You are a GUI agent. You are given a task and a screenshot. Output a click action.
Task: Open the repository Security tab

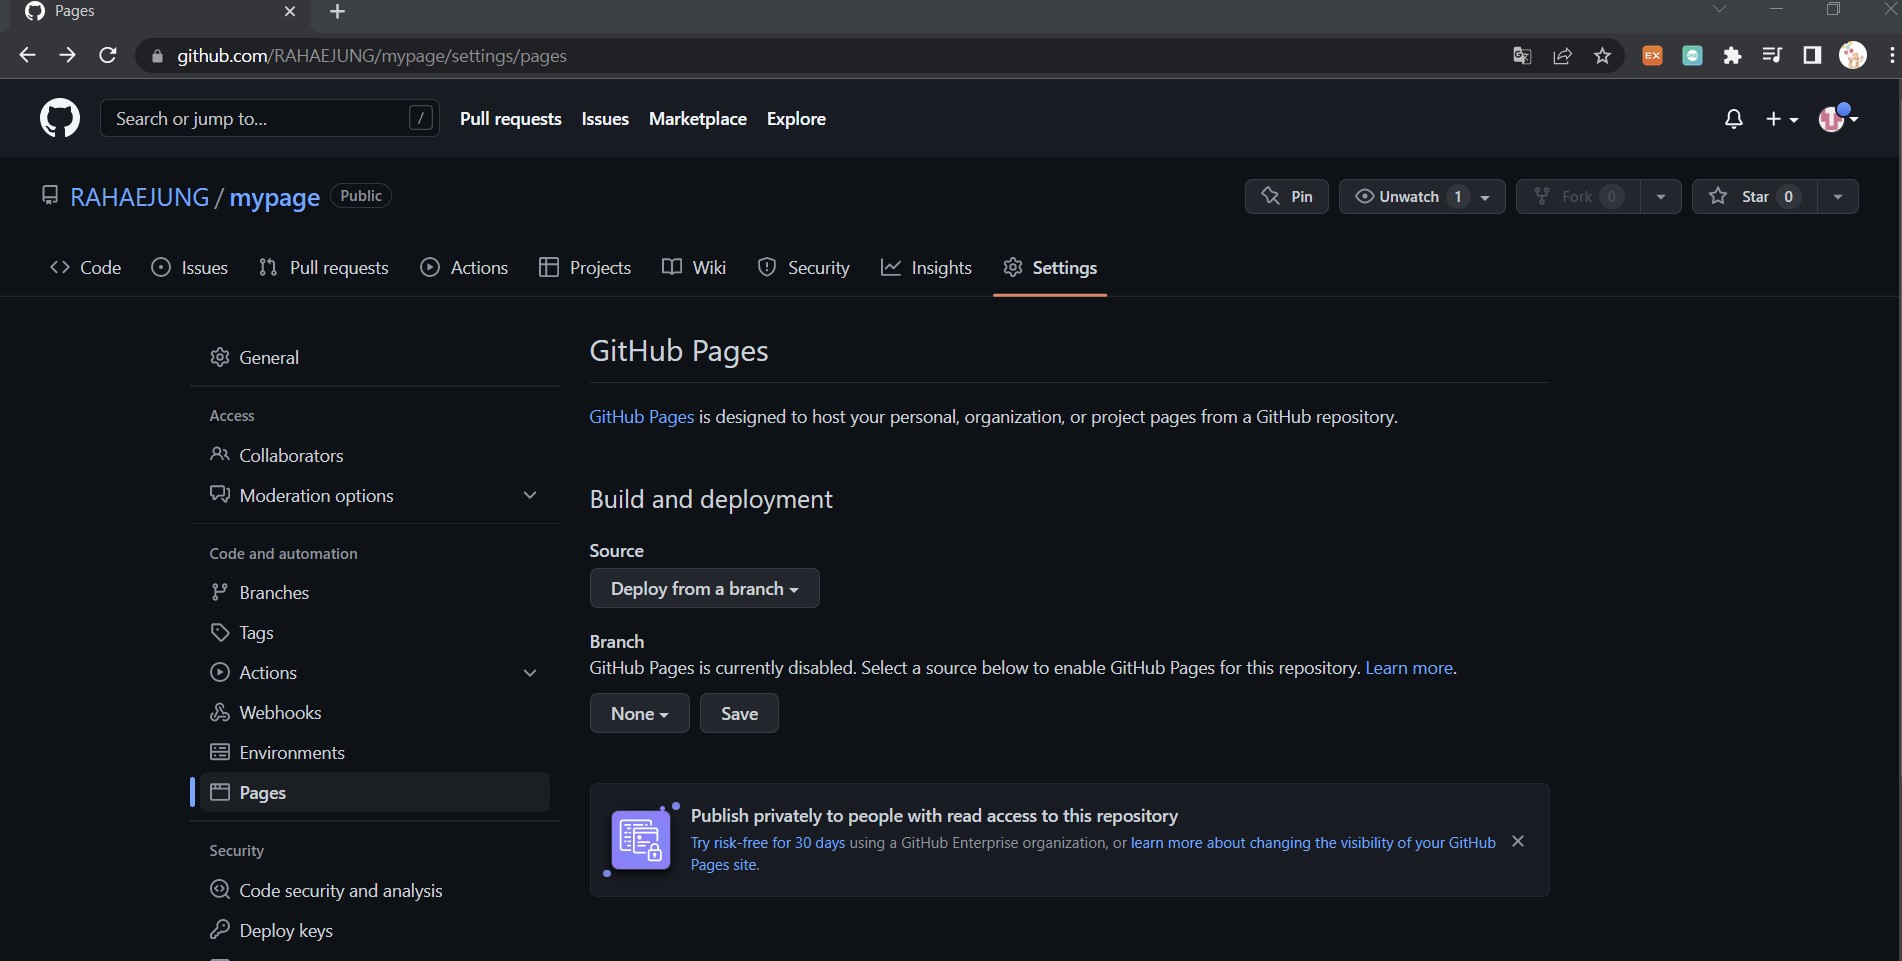803,268
